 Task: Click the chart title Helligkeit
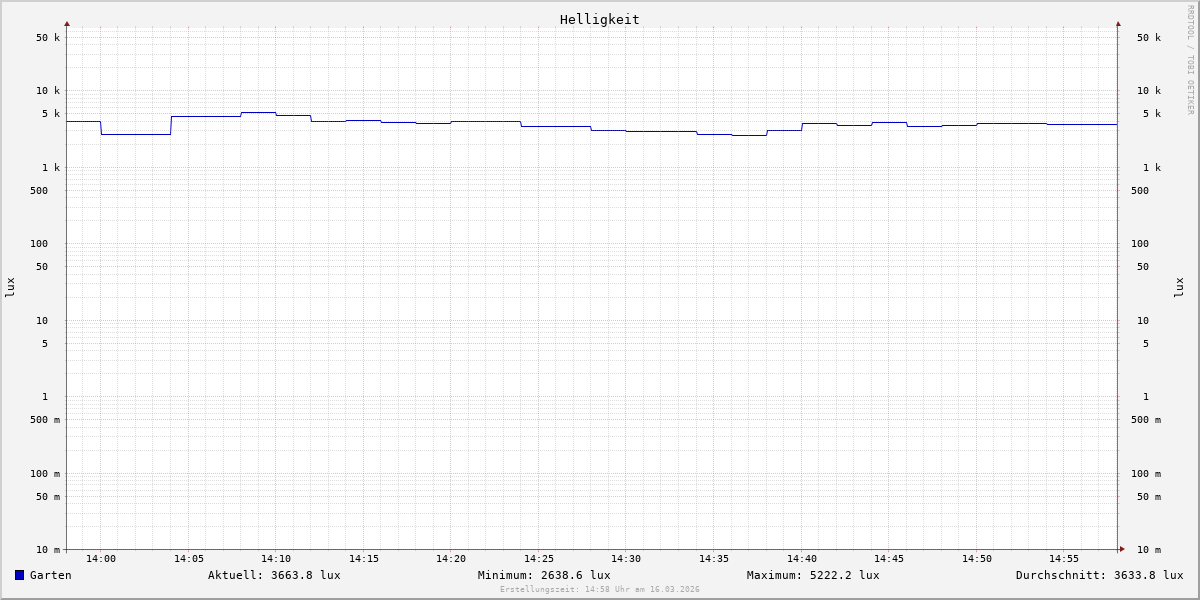599,19
